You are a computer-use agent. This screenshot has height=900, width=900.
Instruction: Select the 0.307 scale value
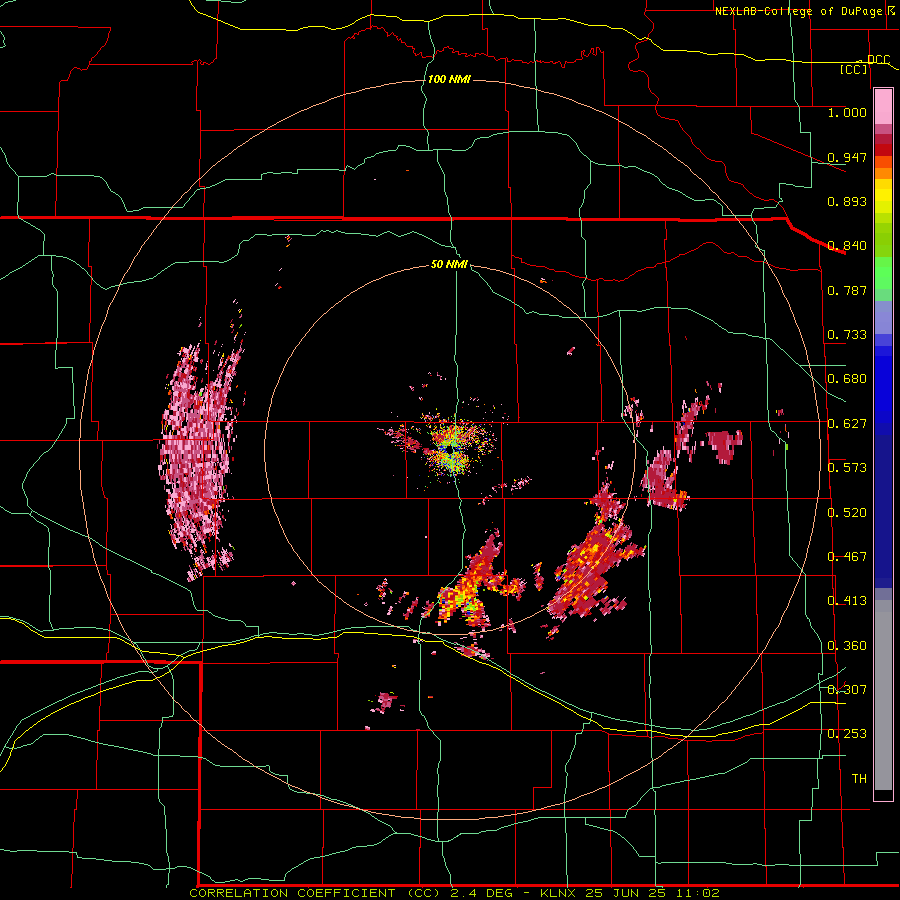click(x=847, y=690)
